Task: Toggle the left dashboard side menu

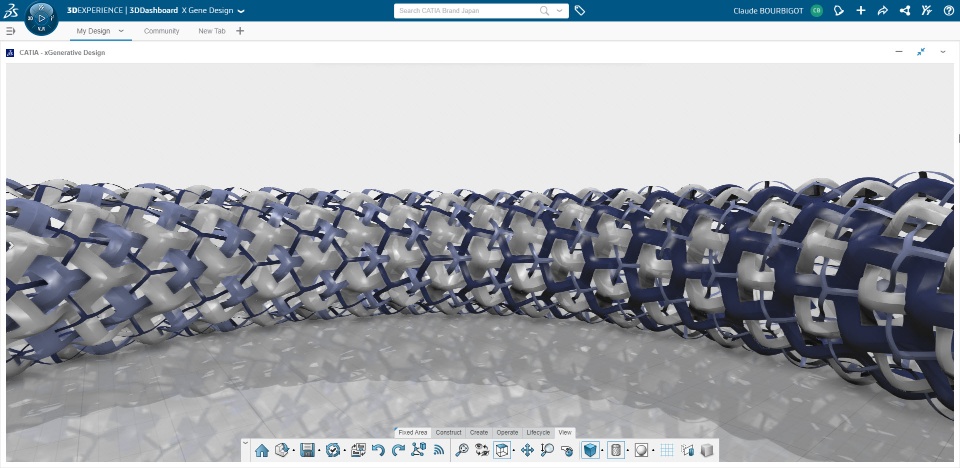Action: (x=10, y=31)
